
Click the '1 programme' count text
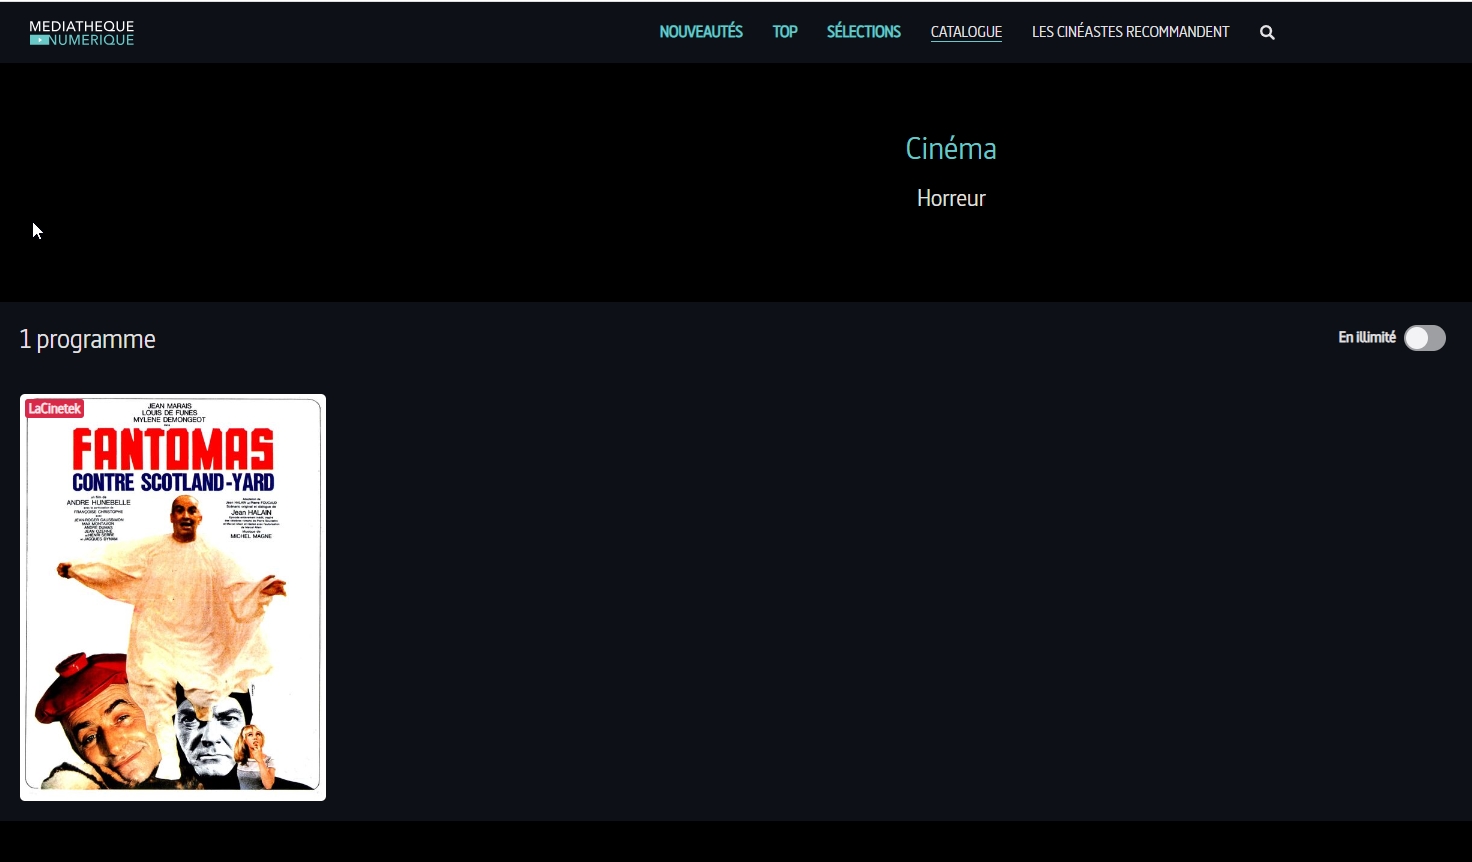coord(88,340)
